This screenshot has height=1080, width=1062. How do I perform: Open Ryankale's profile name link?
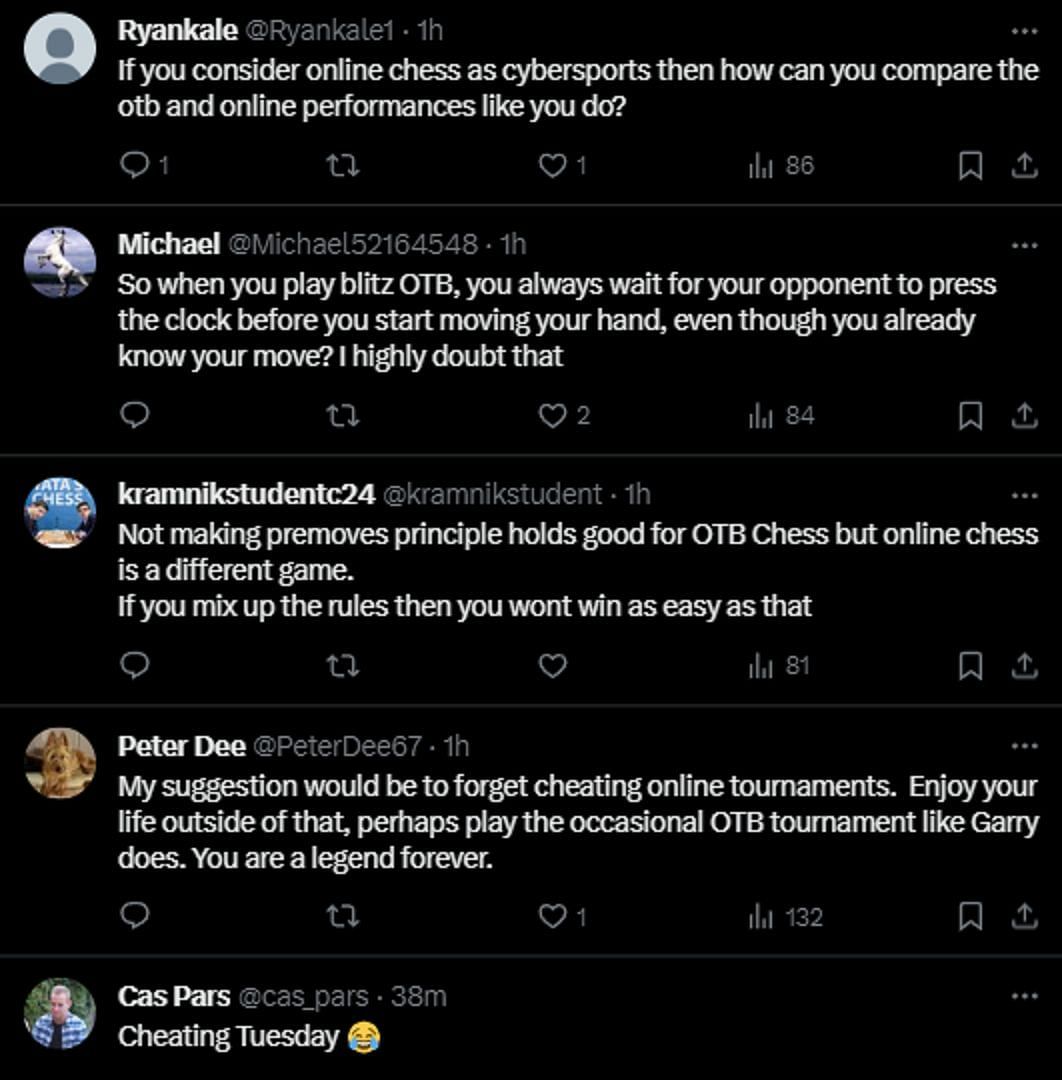176,31
